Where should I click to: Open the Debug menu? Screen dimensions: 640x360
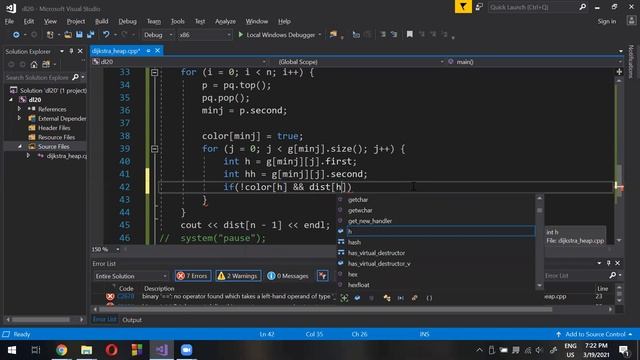[x=127, y=21]
